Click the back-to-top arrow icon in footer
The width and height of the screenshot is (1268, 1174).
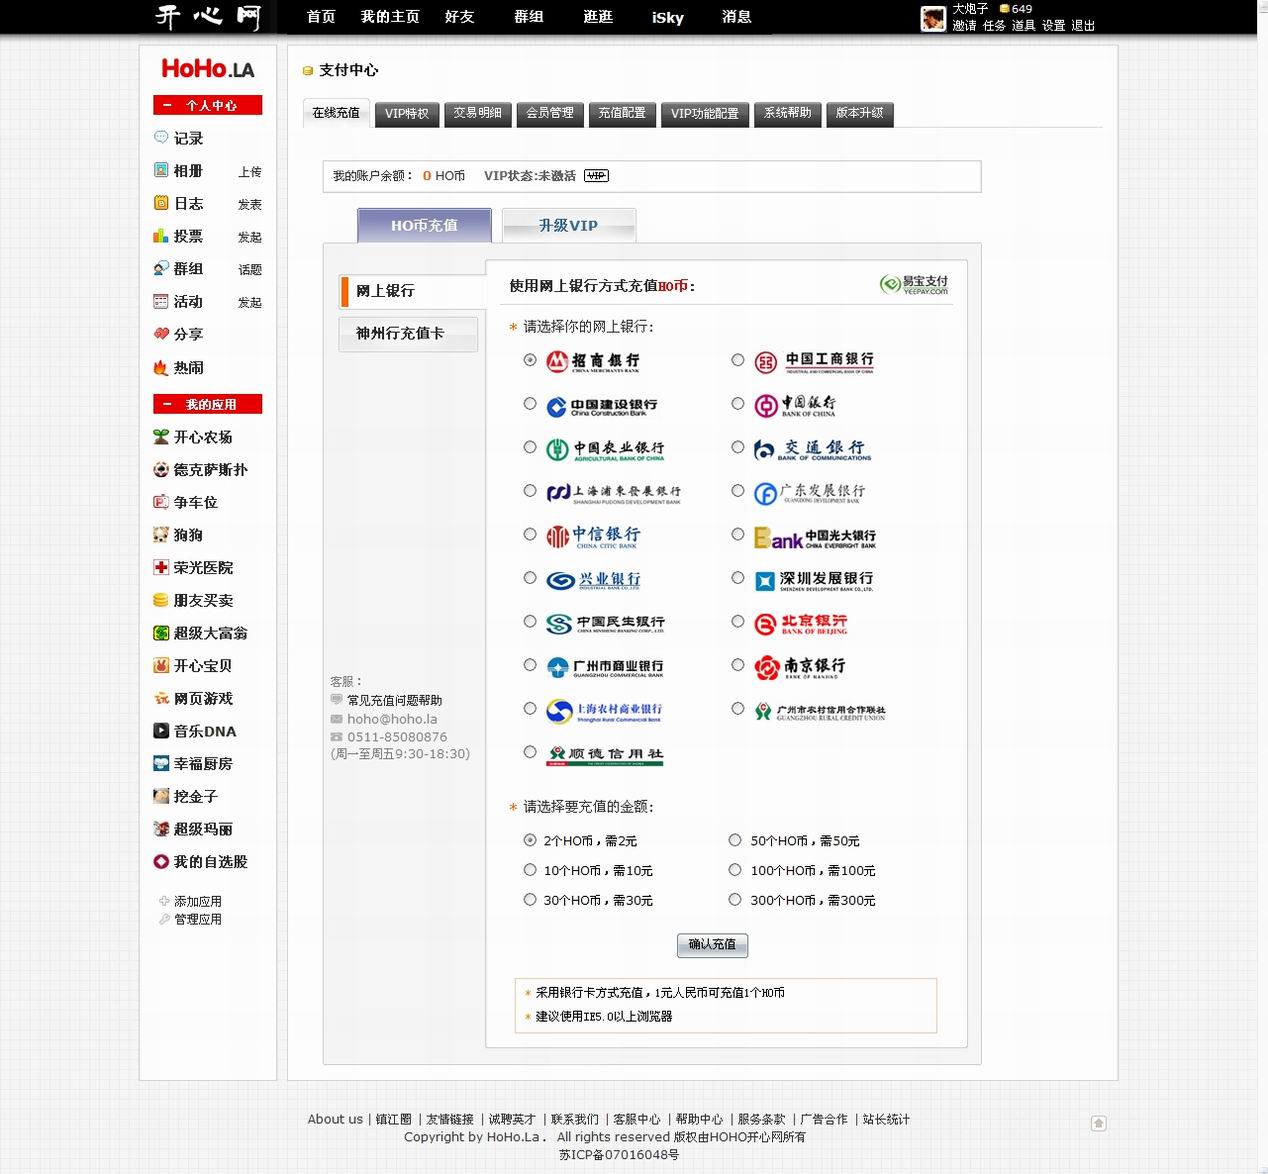click(1098, 1123)
